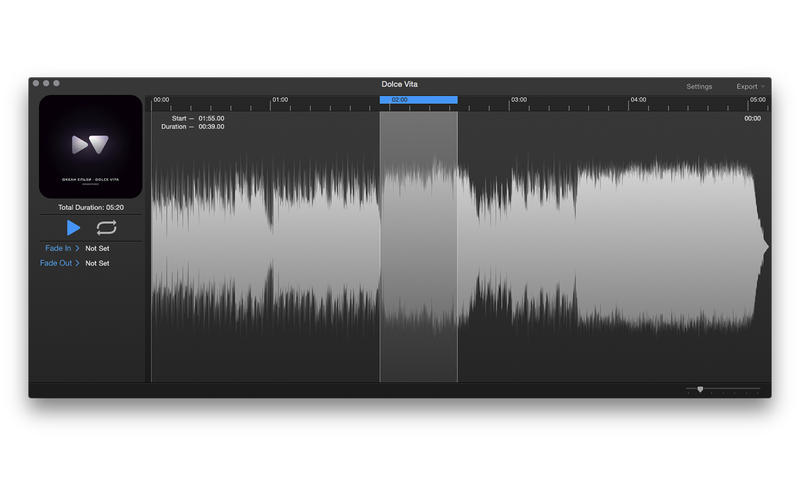Click the Dolce Vita album artwork
800x500 pixels.
tap(90, 146)
